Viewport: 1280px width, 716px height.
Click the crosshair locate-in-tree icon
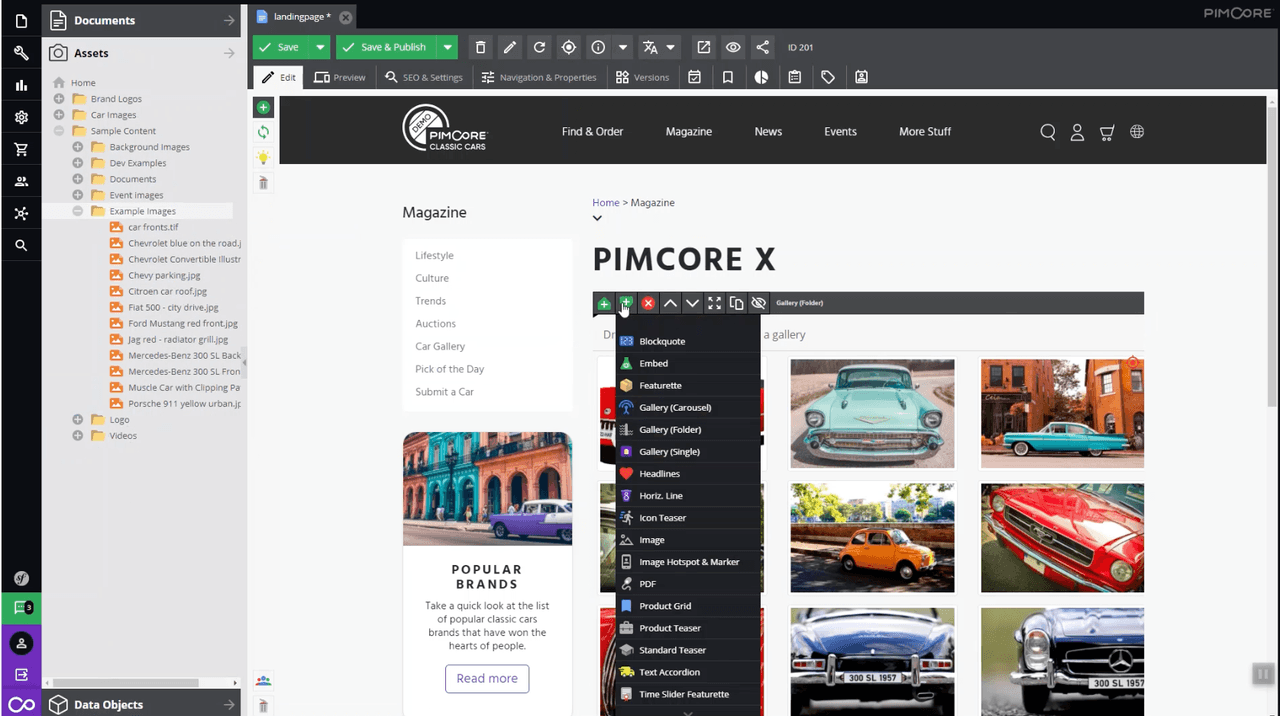point(569,47)
